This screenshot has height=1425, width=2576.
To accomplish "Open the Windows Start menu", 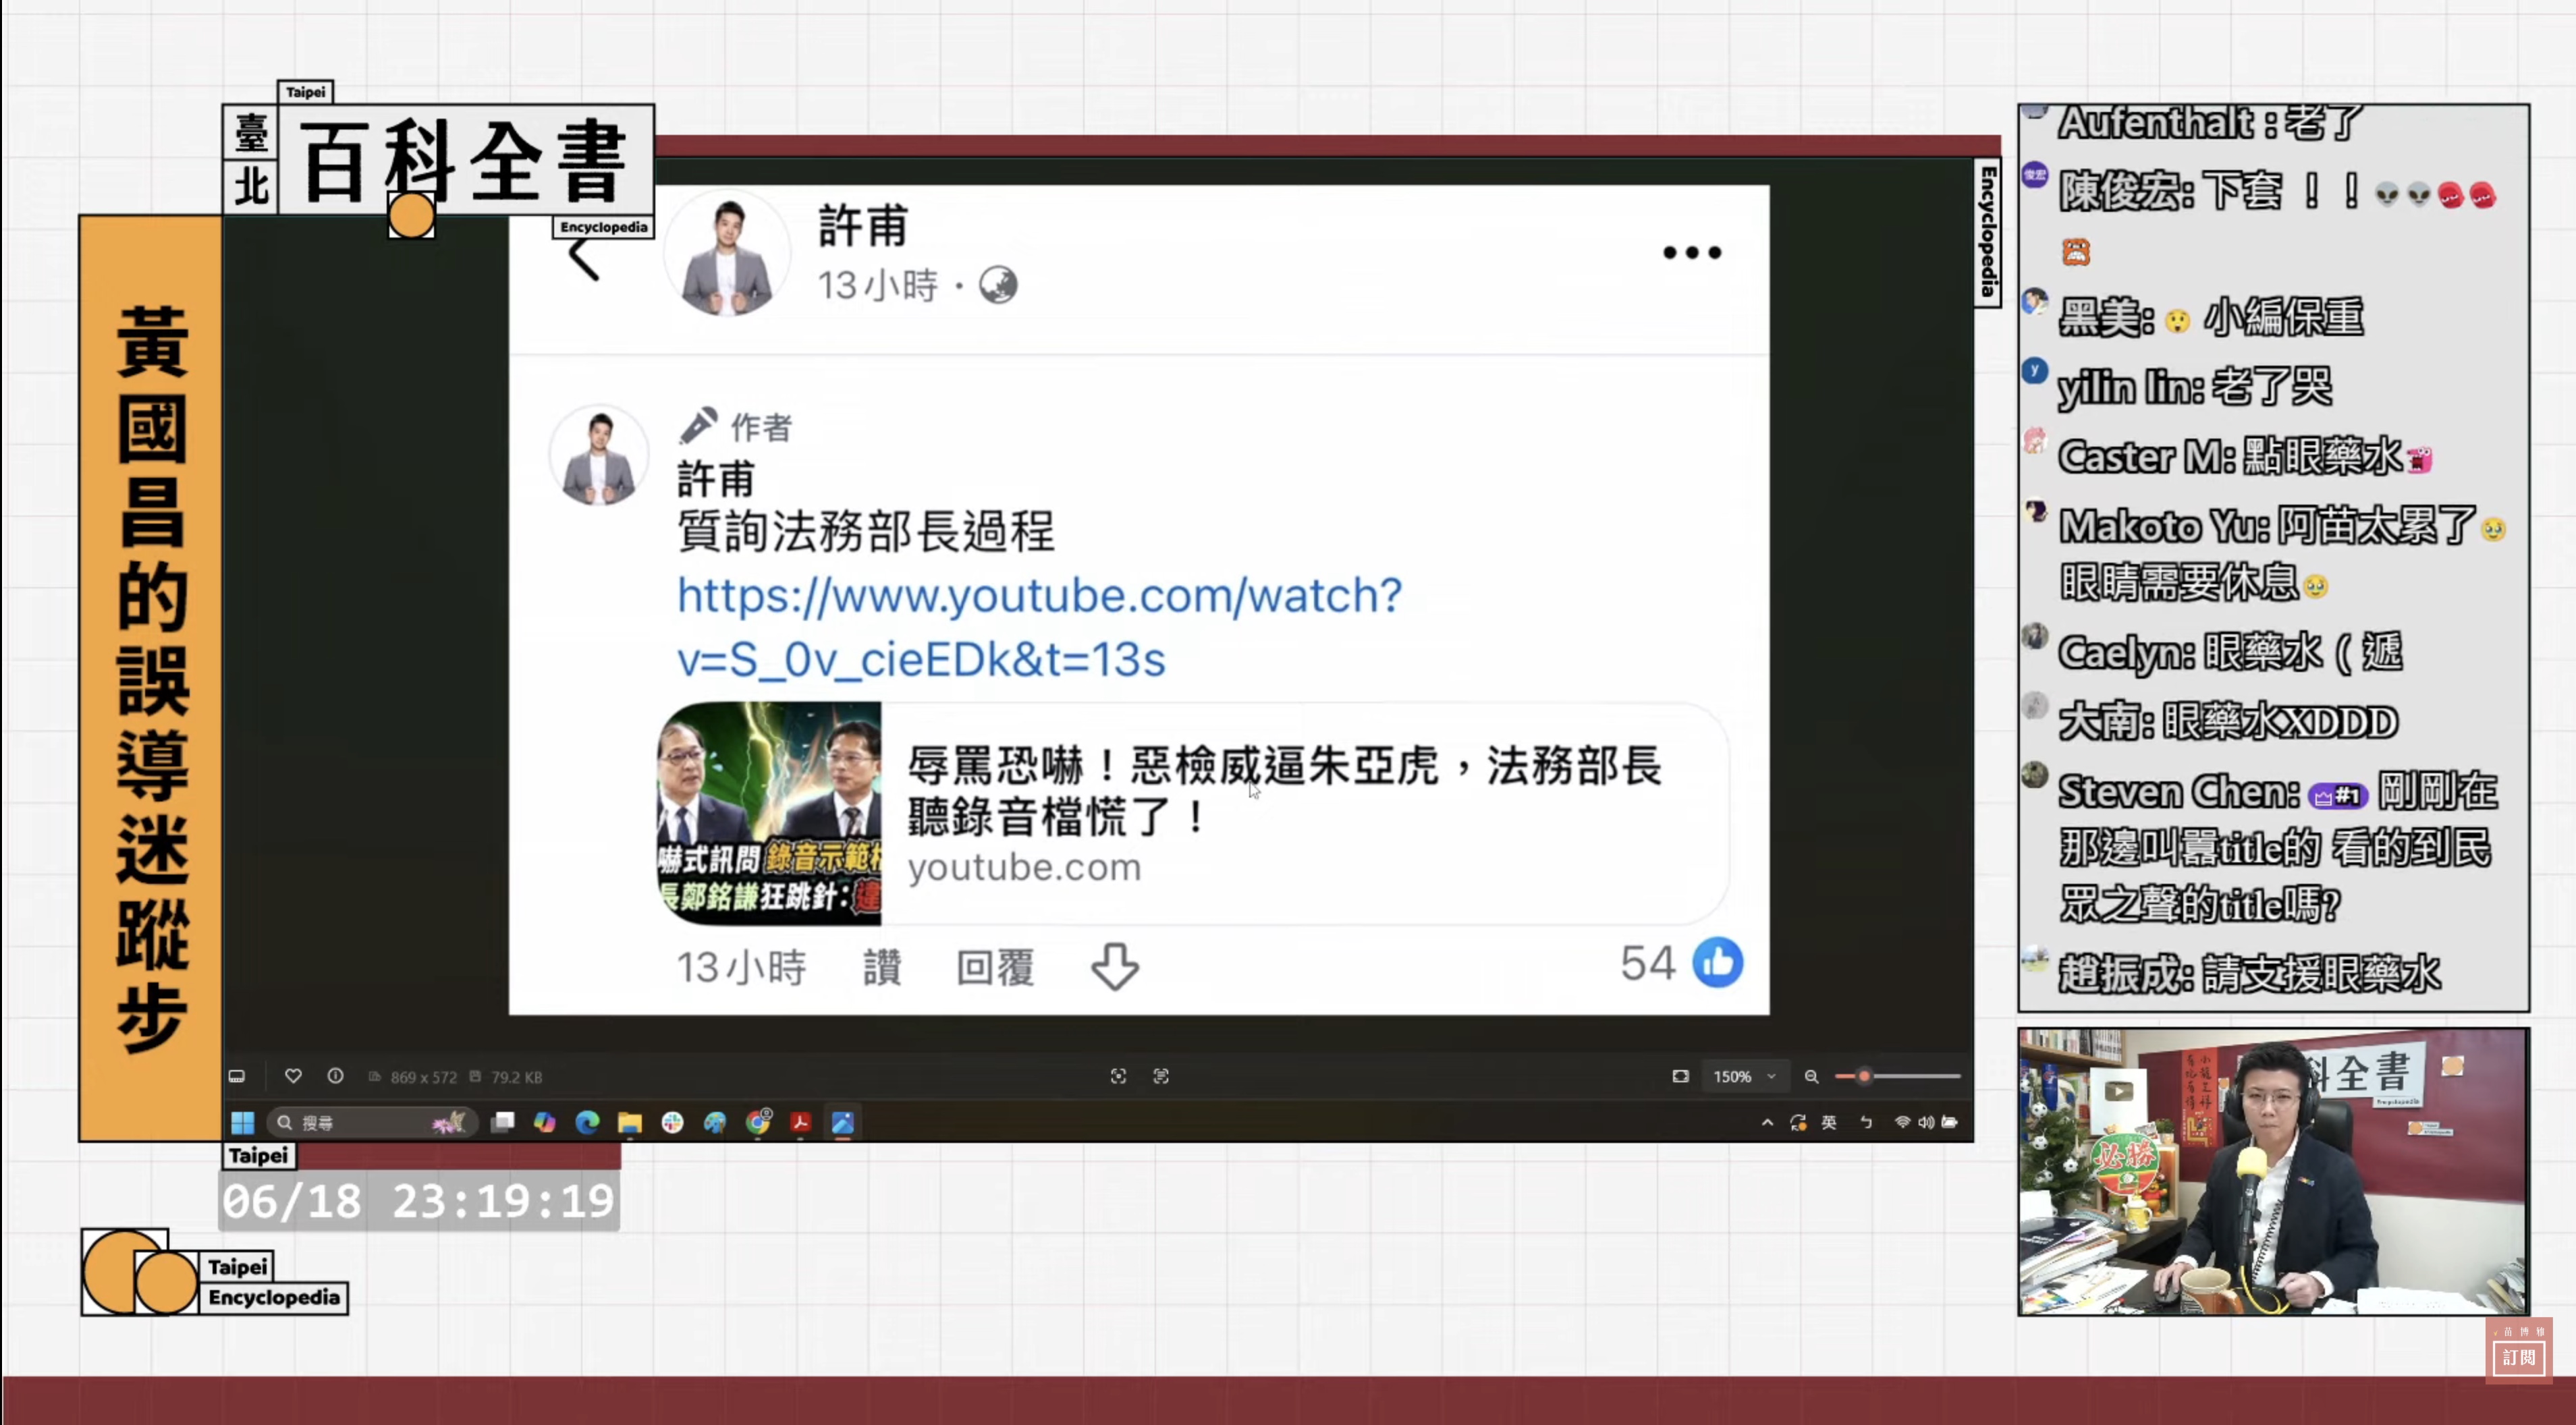I will coord(243,1122).
